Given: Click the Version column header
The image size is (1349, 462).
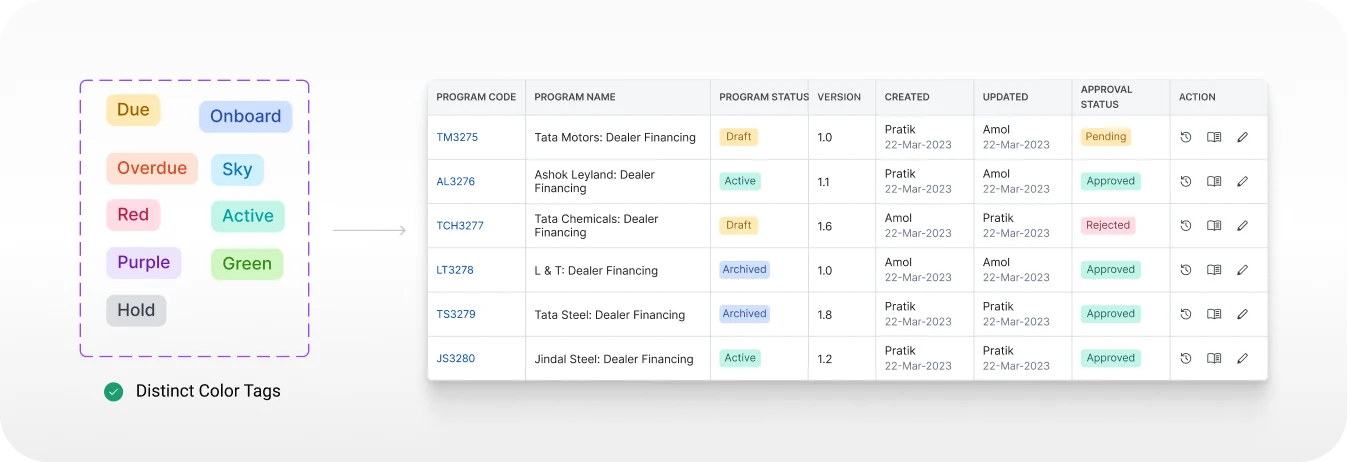Looking at the screenshot, I should coord(839,97).
